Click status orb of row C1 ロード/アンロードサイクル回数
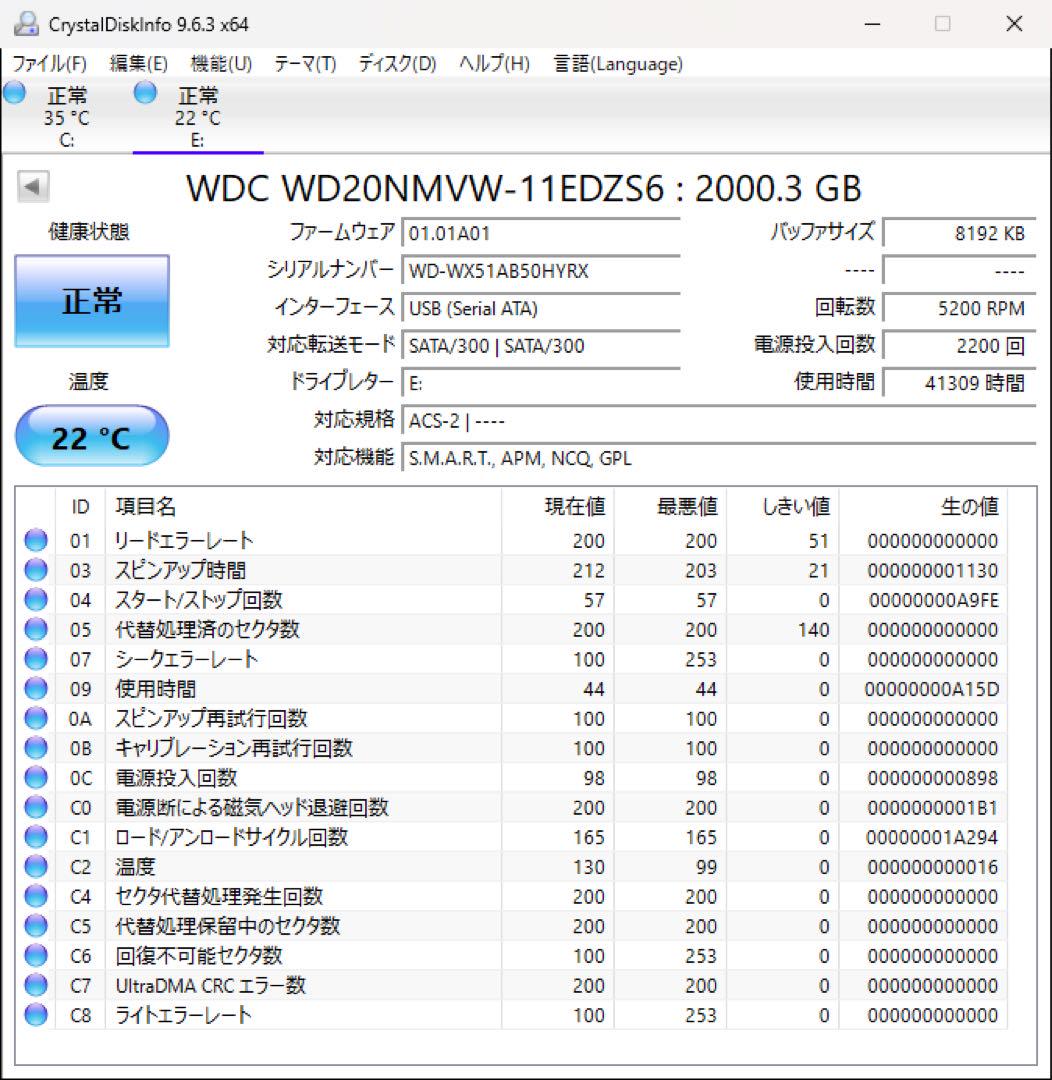1052x1080 pixels. pos(36,837)
